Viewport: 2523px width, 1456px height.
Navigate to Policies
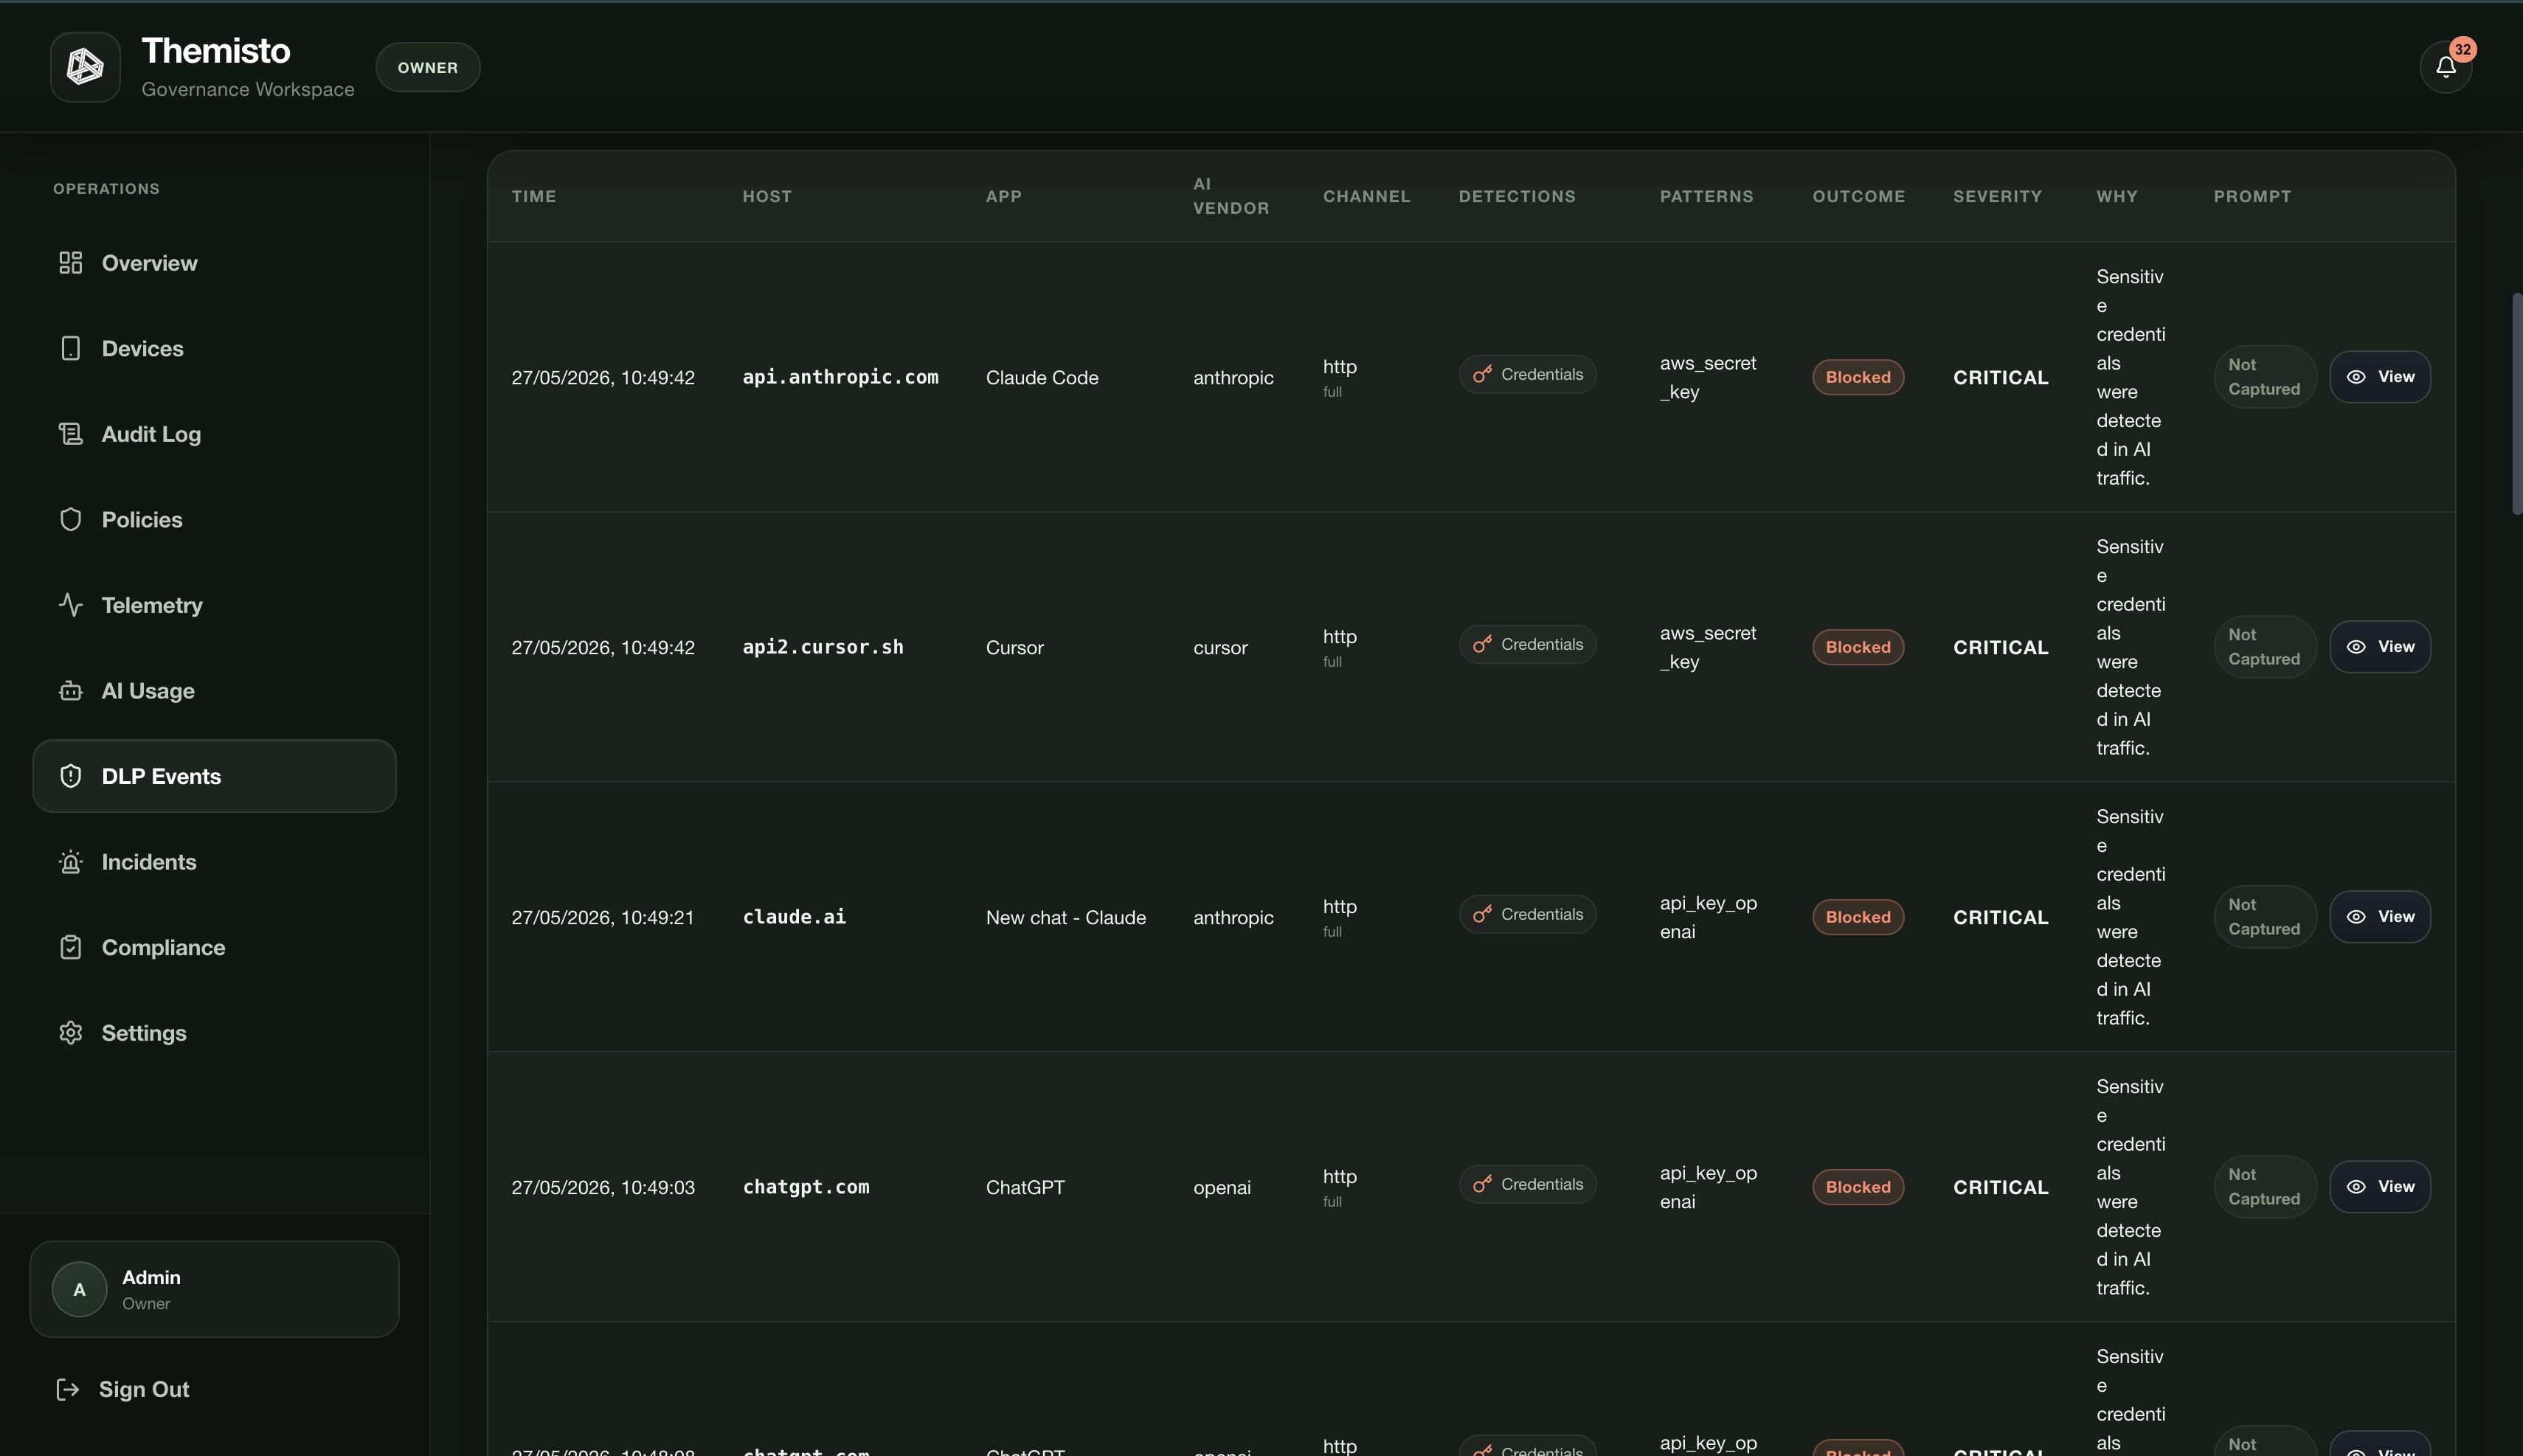tap(214, 519)
